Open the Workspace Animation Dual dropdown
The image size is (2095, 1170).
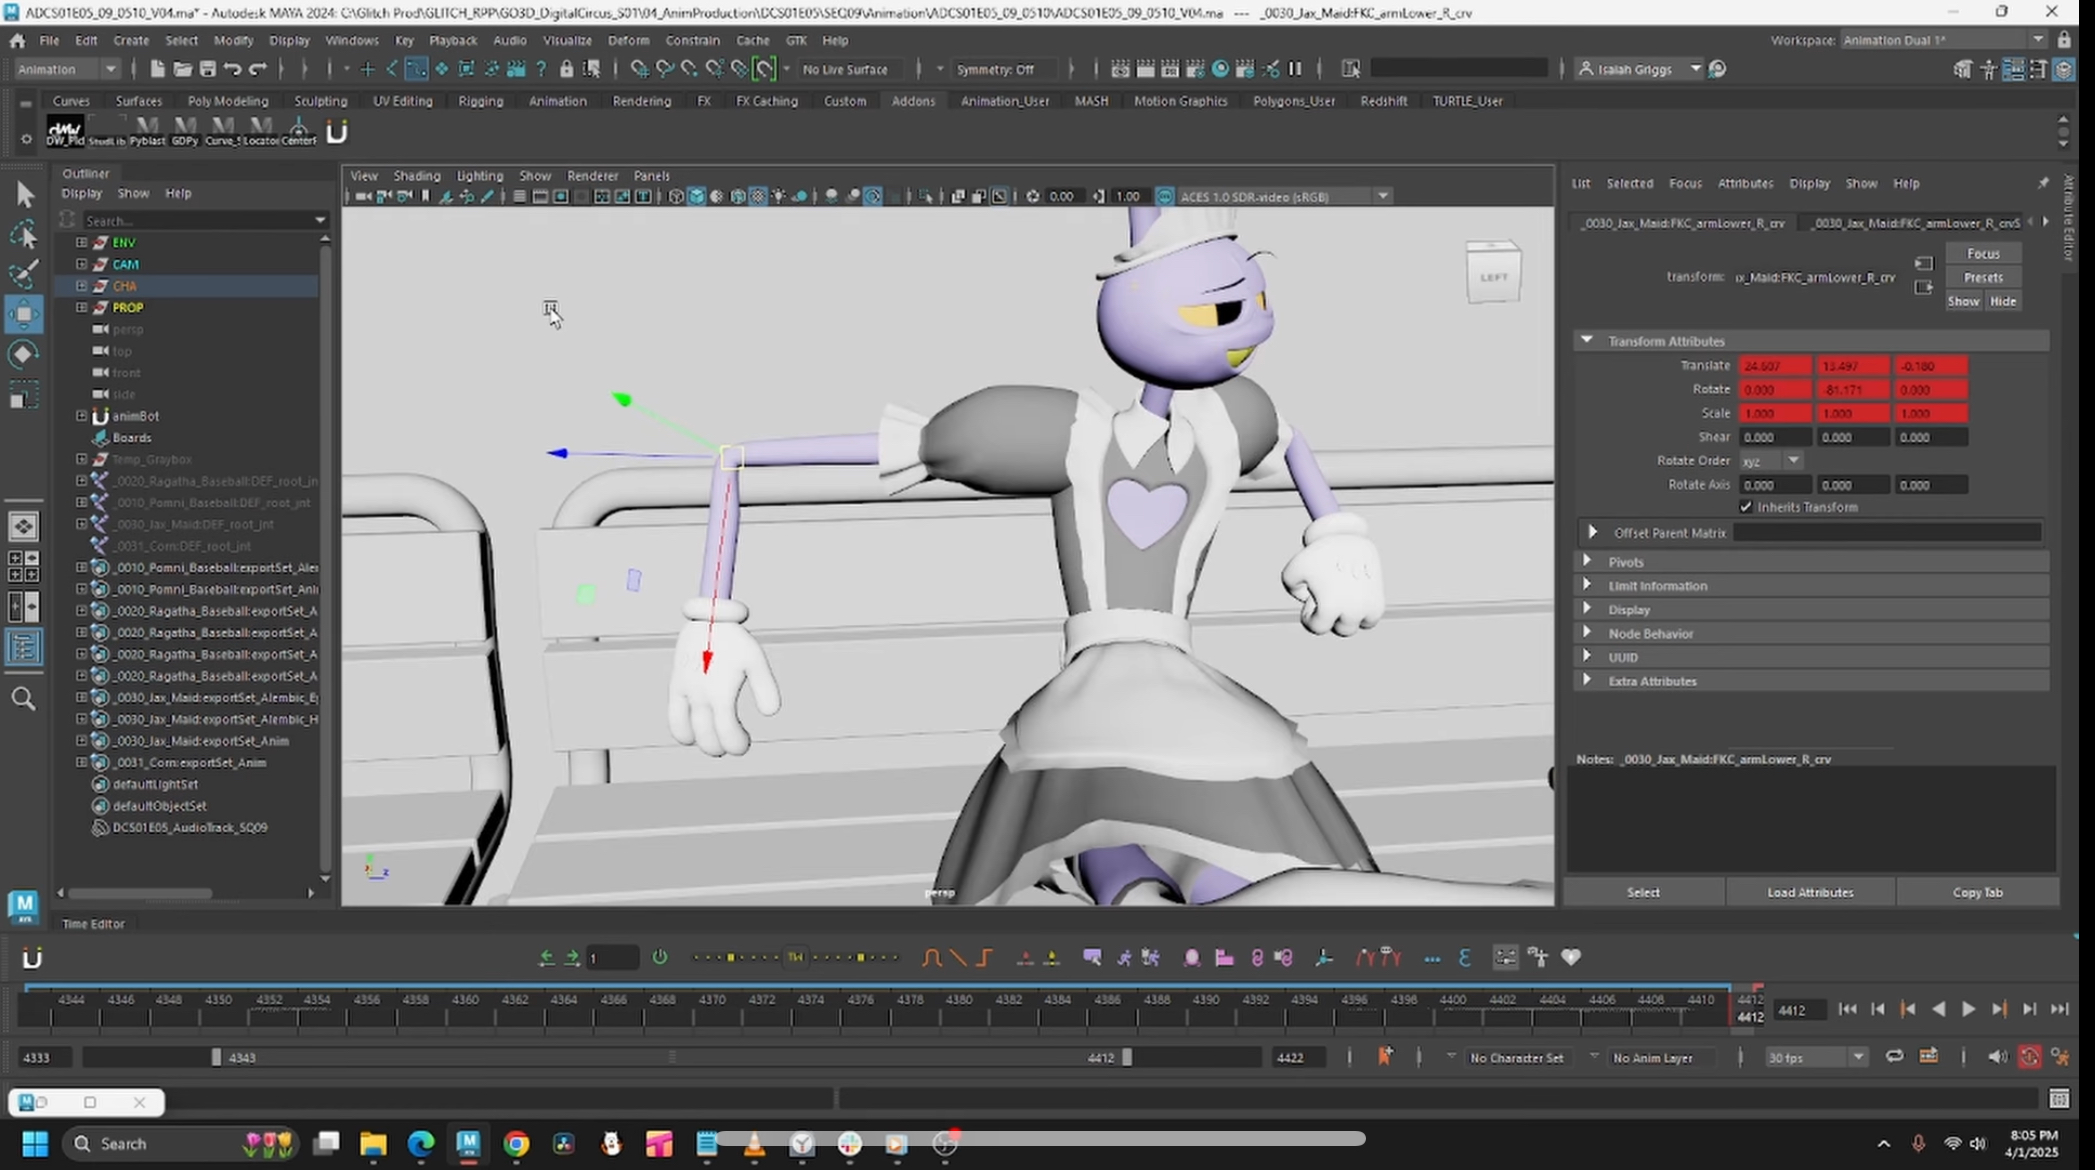(1944, 40)
